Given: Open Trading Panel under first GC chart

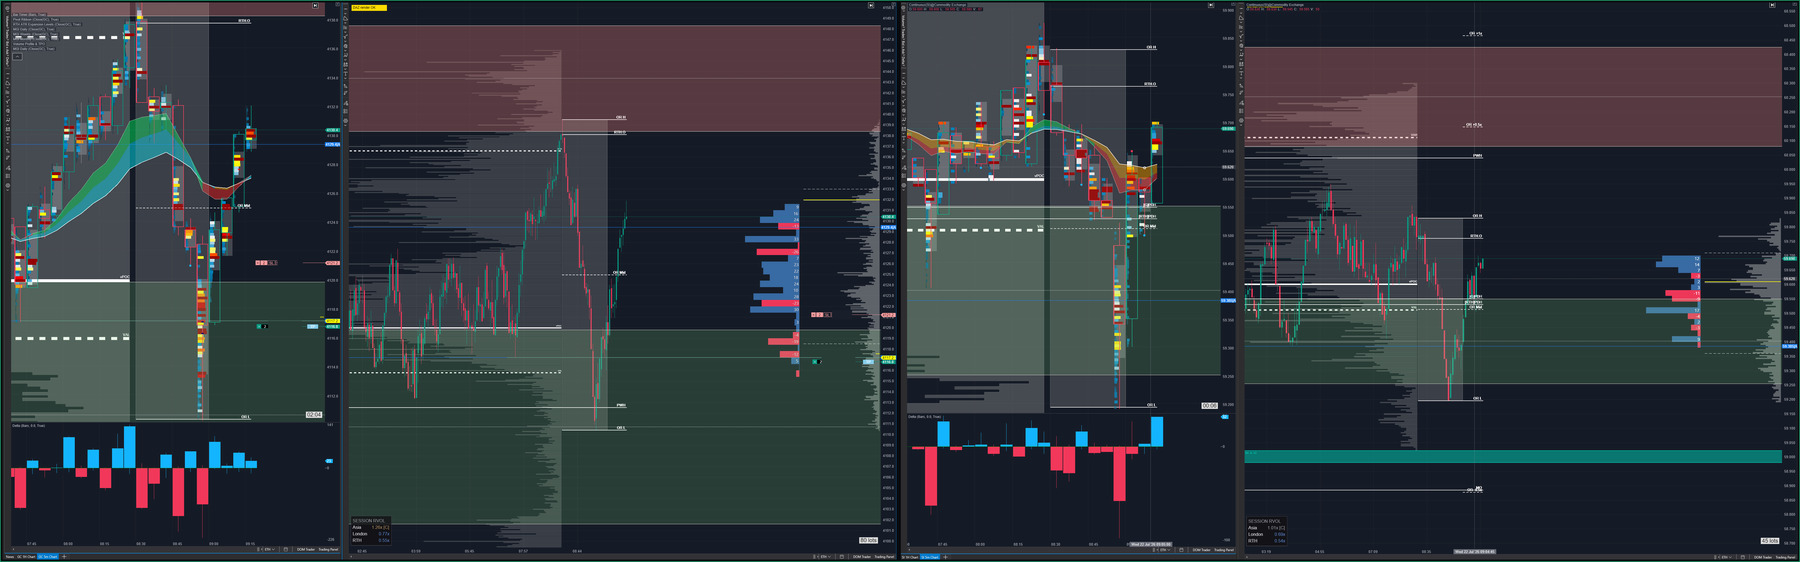Looking at the screenshot, I should coord(328,549).
